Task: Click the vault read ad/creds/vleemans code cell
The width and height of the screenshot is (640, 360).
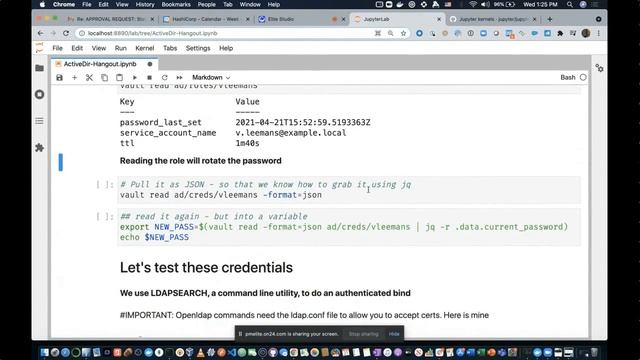Action: (x=349, y=190)
